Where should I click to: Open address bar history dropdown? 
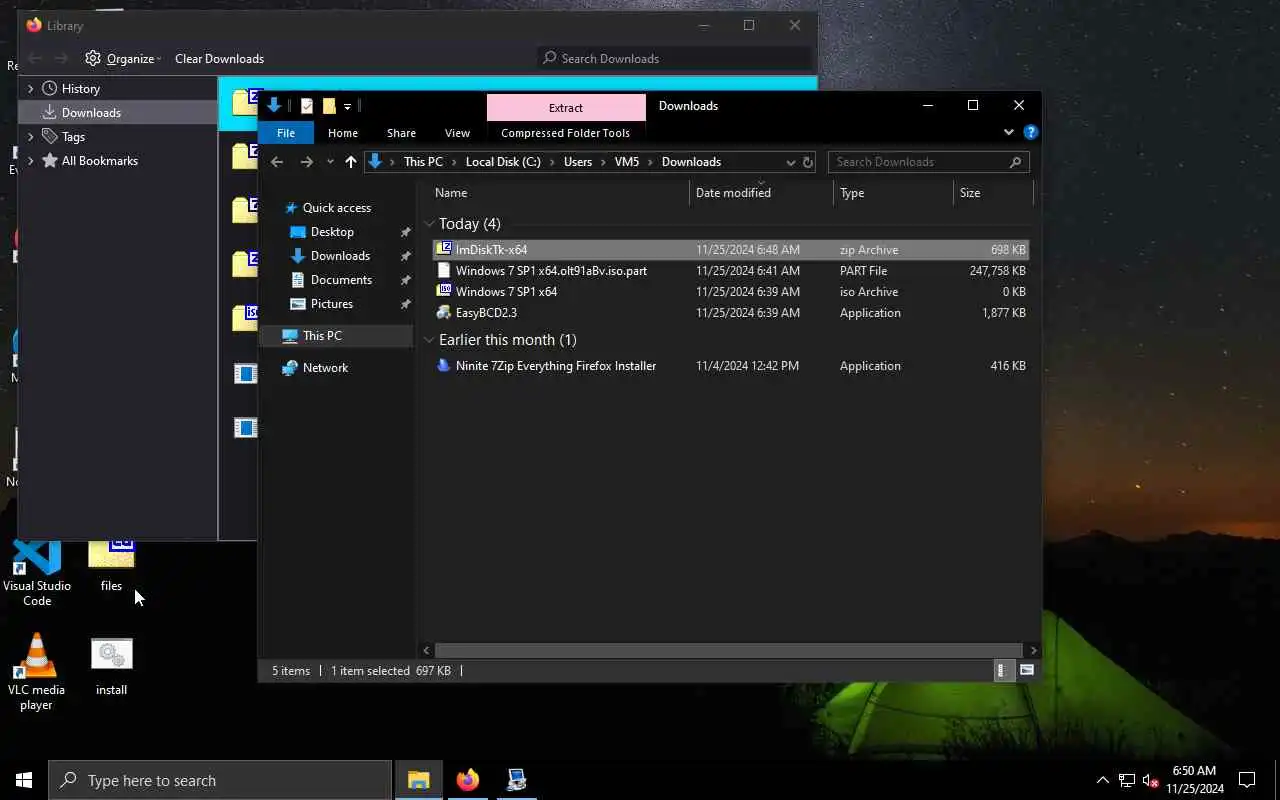[x=790, y=162]
